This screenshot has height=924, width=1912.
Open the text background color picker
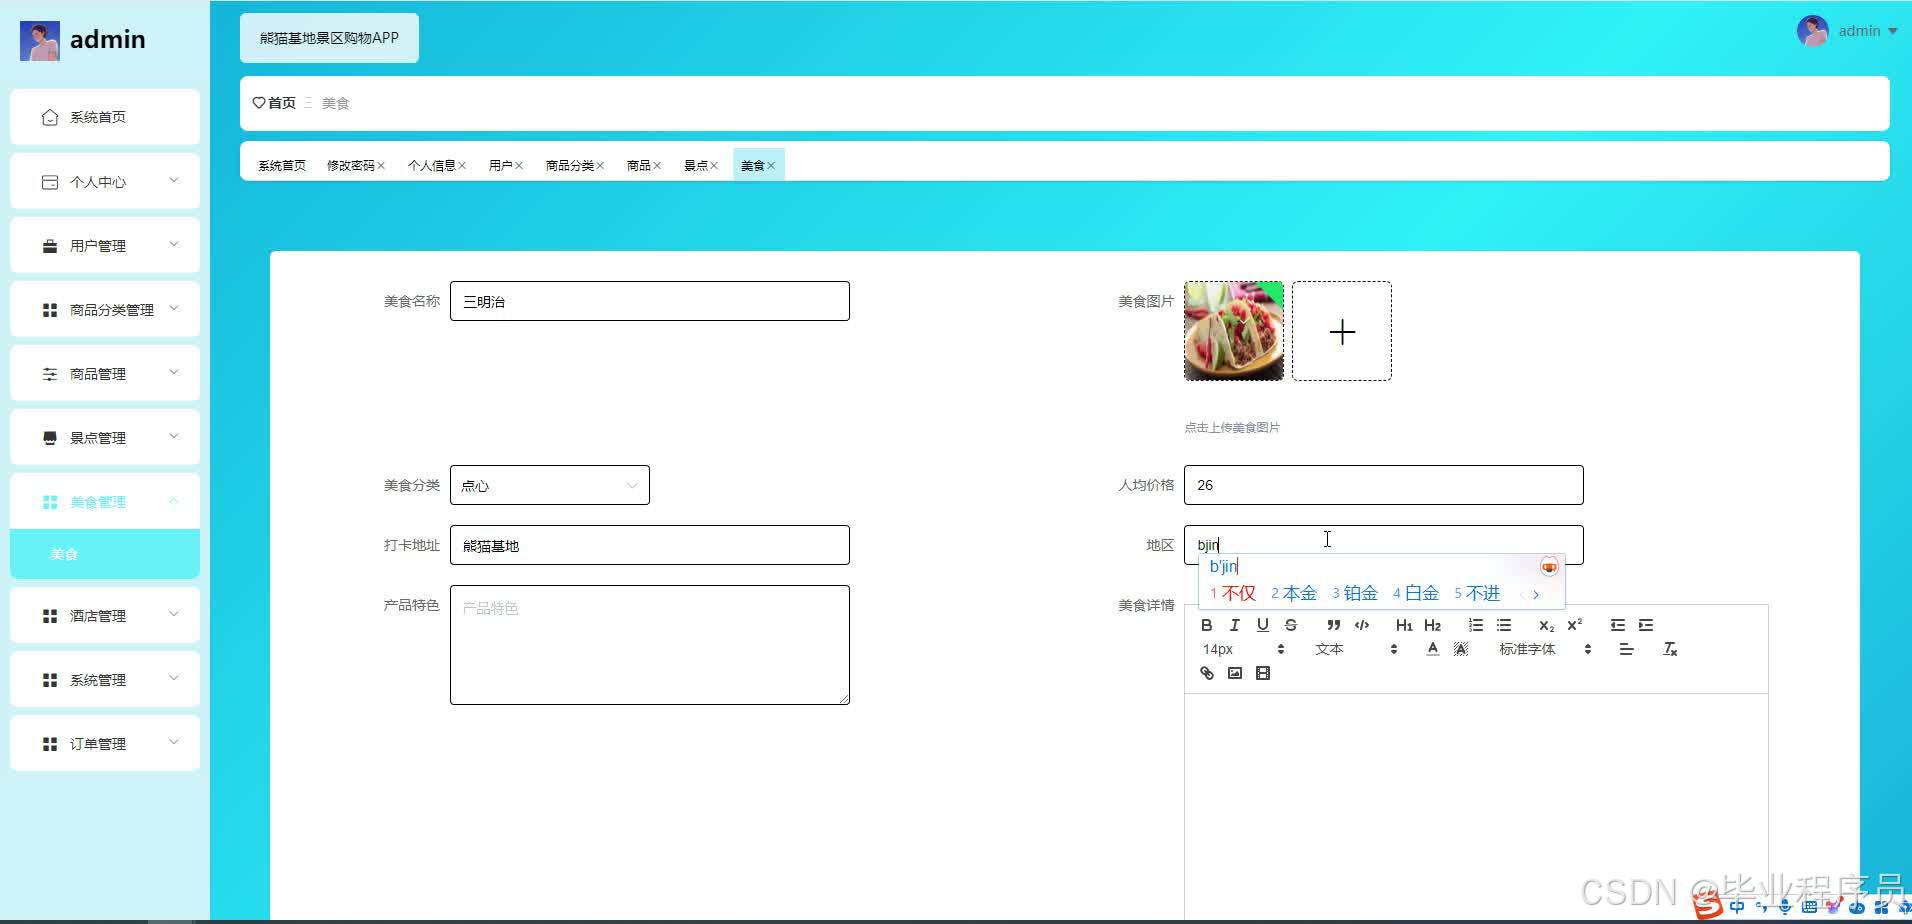[x=1460, y=649]
